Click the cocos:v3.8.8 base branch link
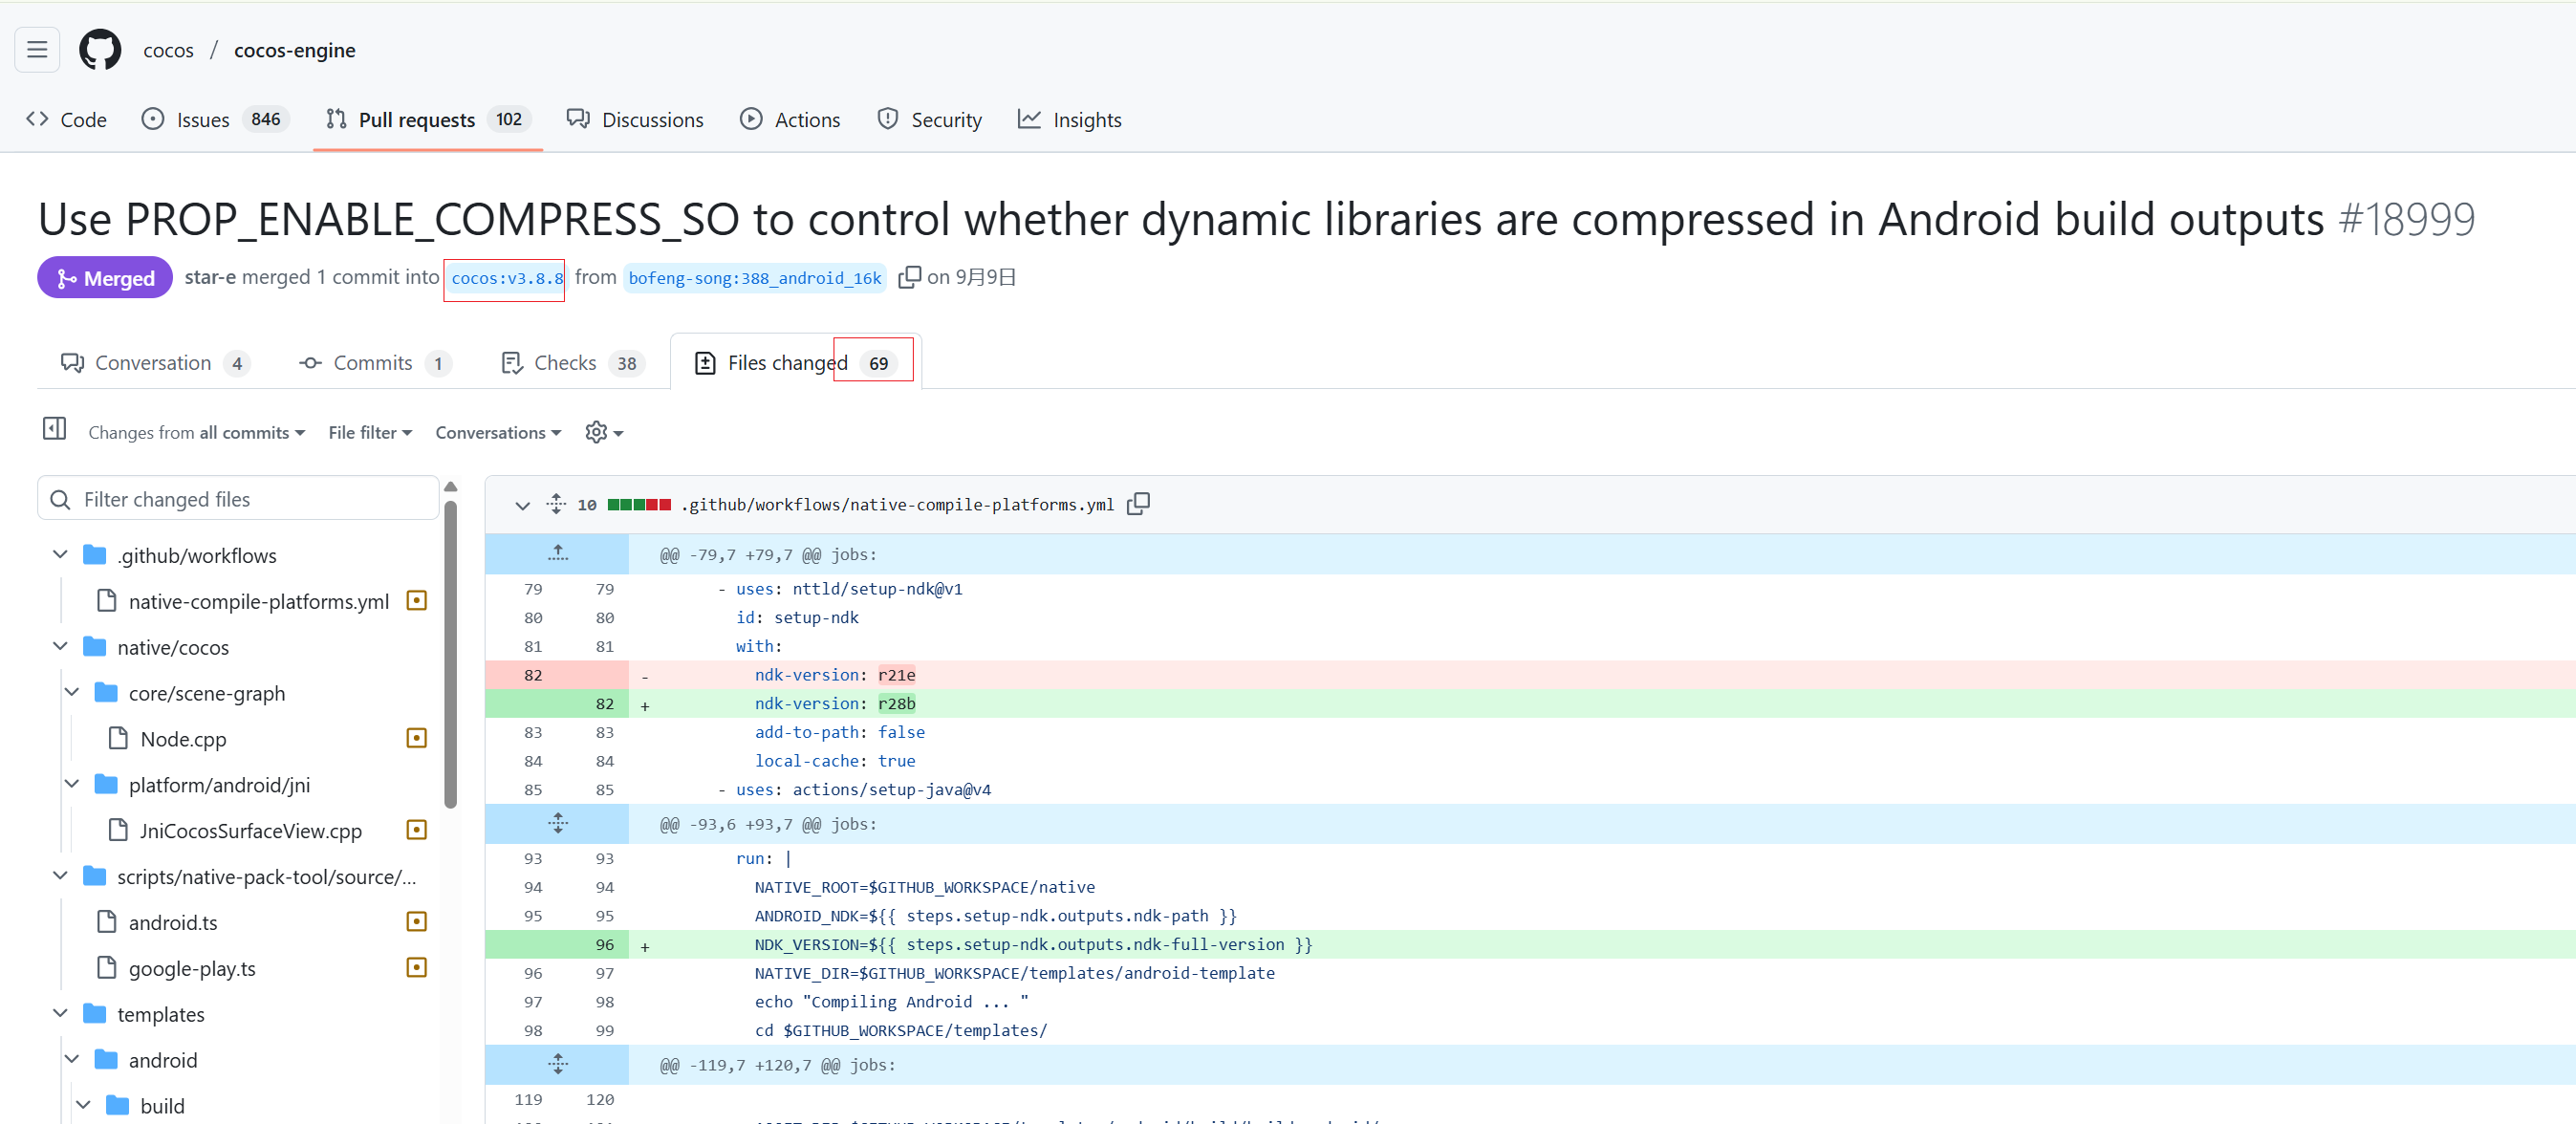Image resolution: width=2576 pixels, height=1124 pixels. tap(506, 278)
